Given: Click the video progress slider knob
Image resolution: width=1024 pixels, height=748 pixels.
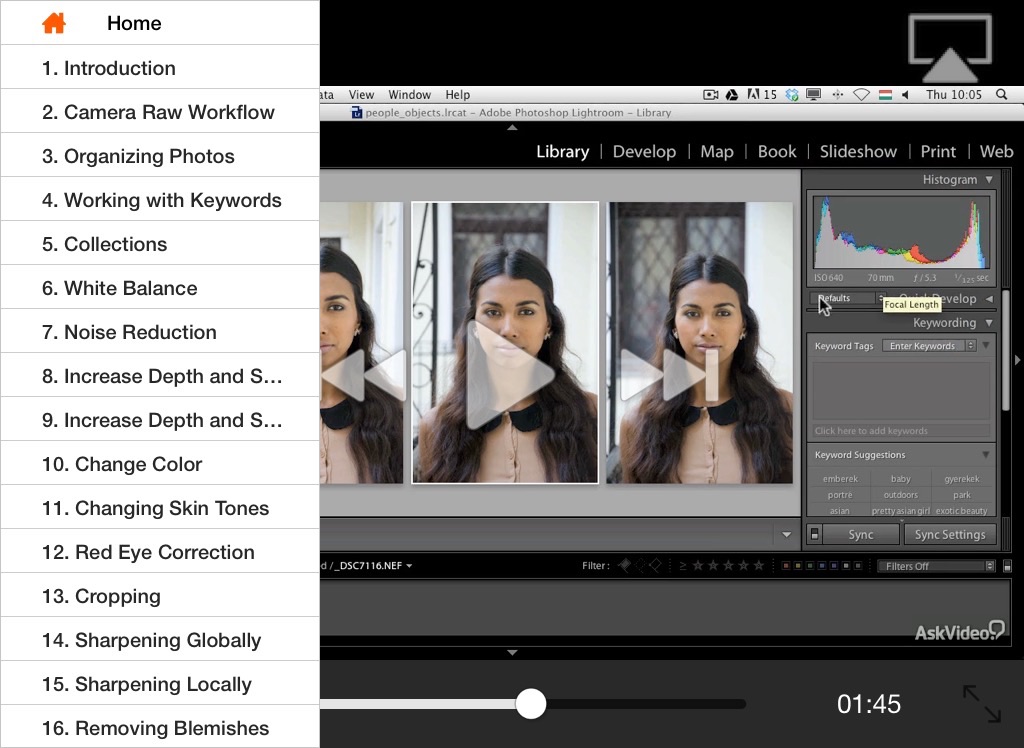Looking at the screenshot, I should (531, 703).
